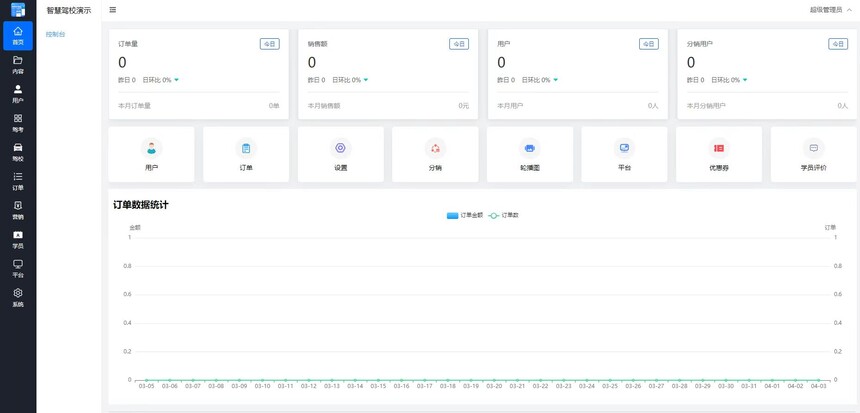The image size is (860, 413).
Task: Open the 学员评价 (Student Reviews) shortcut icon
Action: 813,148
